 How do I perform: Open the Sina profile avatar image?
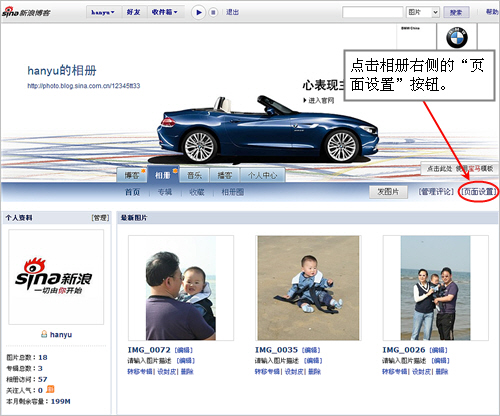[x=56, y=277]
